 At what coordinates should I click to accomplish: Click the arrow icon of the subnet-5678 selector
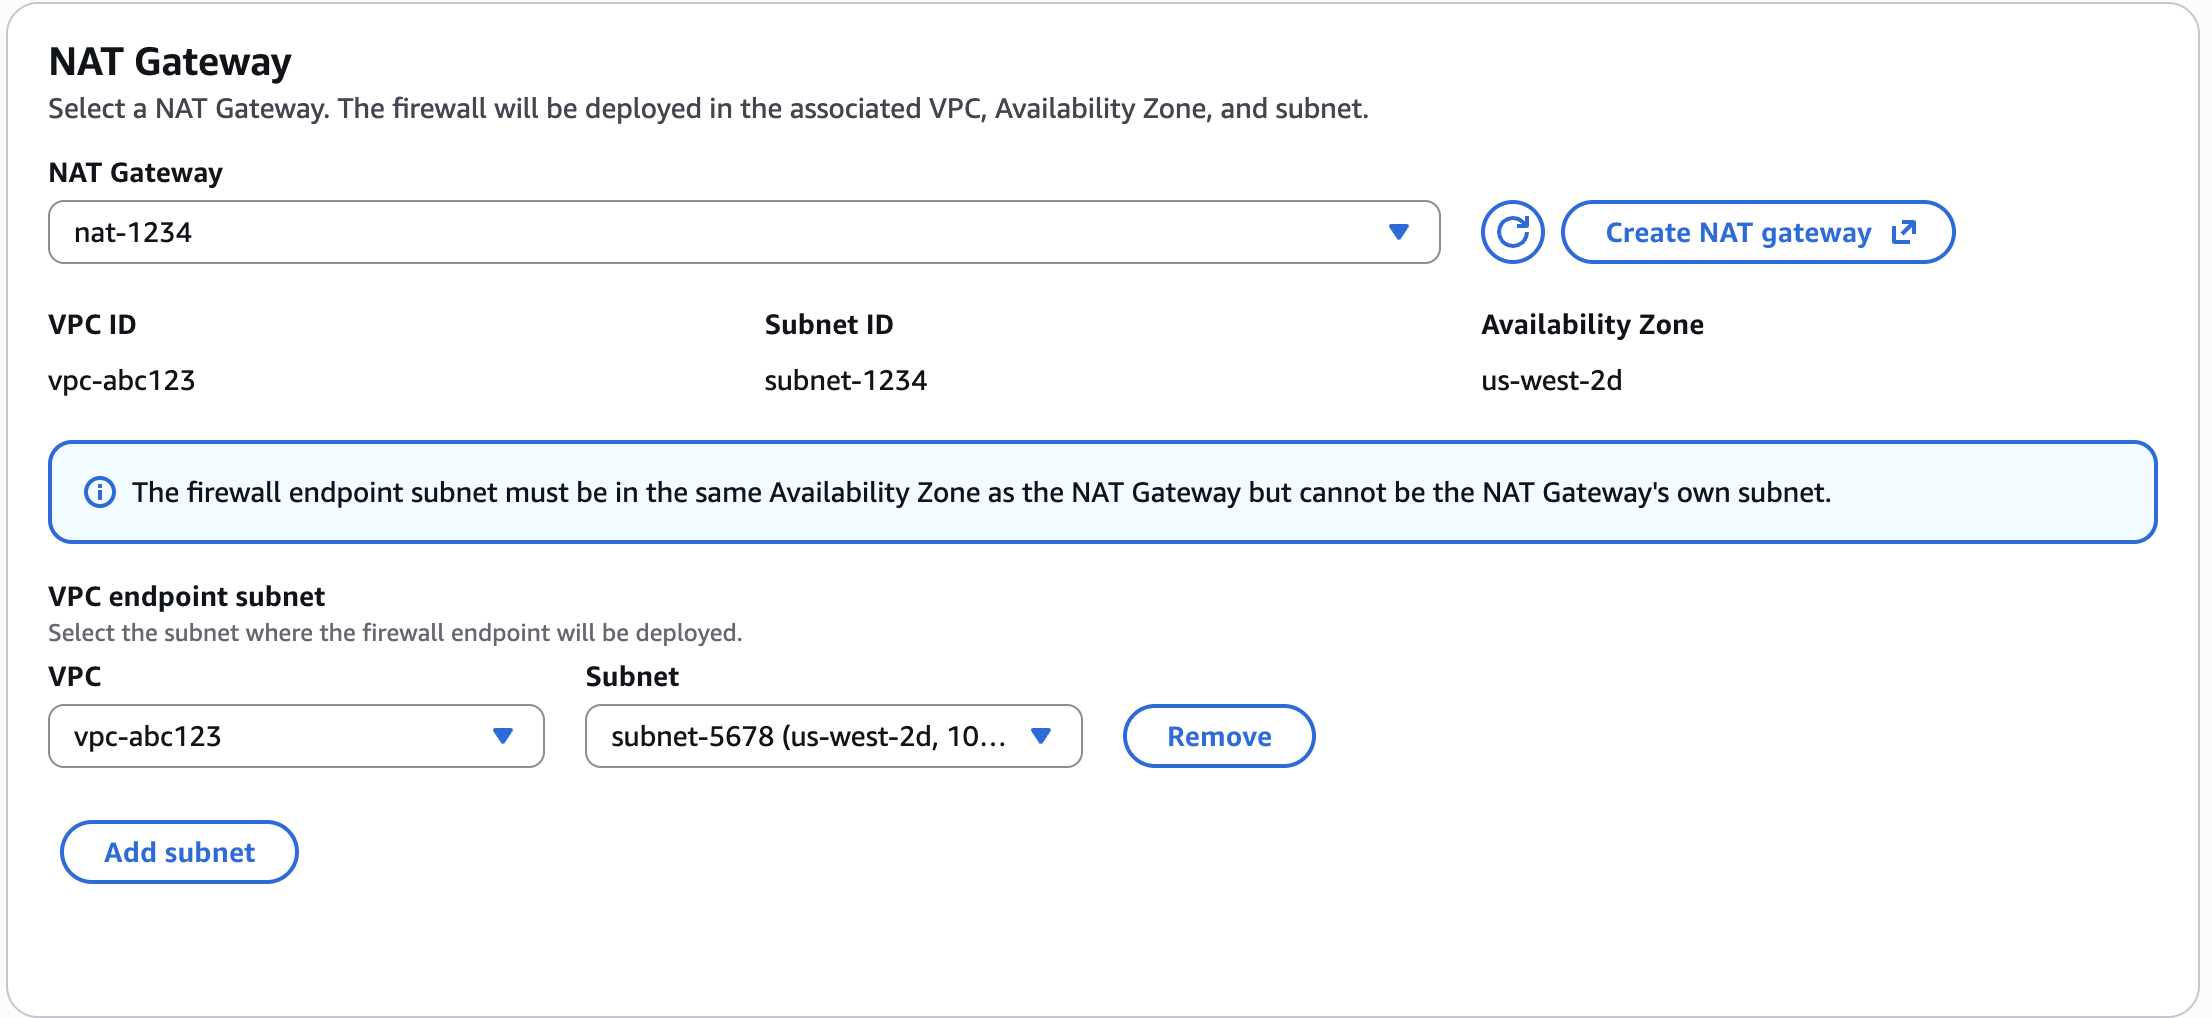point(1041,736)
